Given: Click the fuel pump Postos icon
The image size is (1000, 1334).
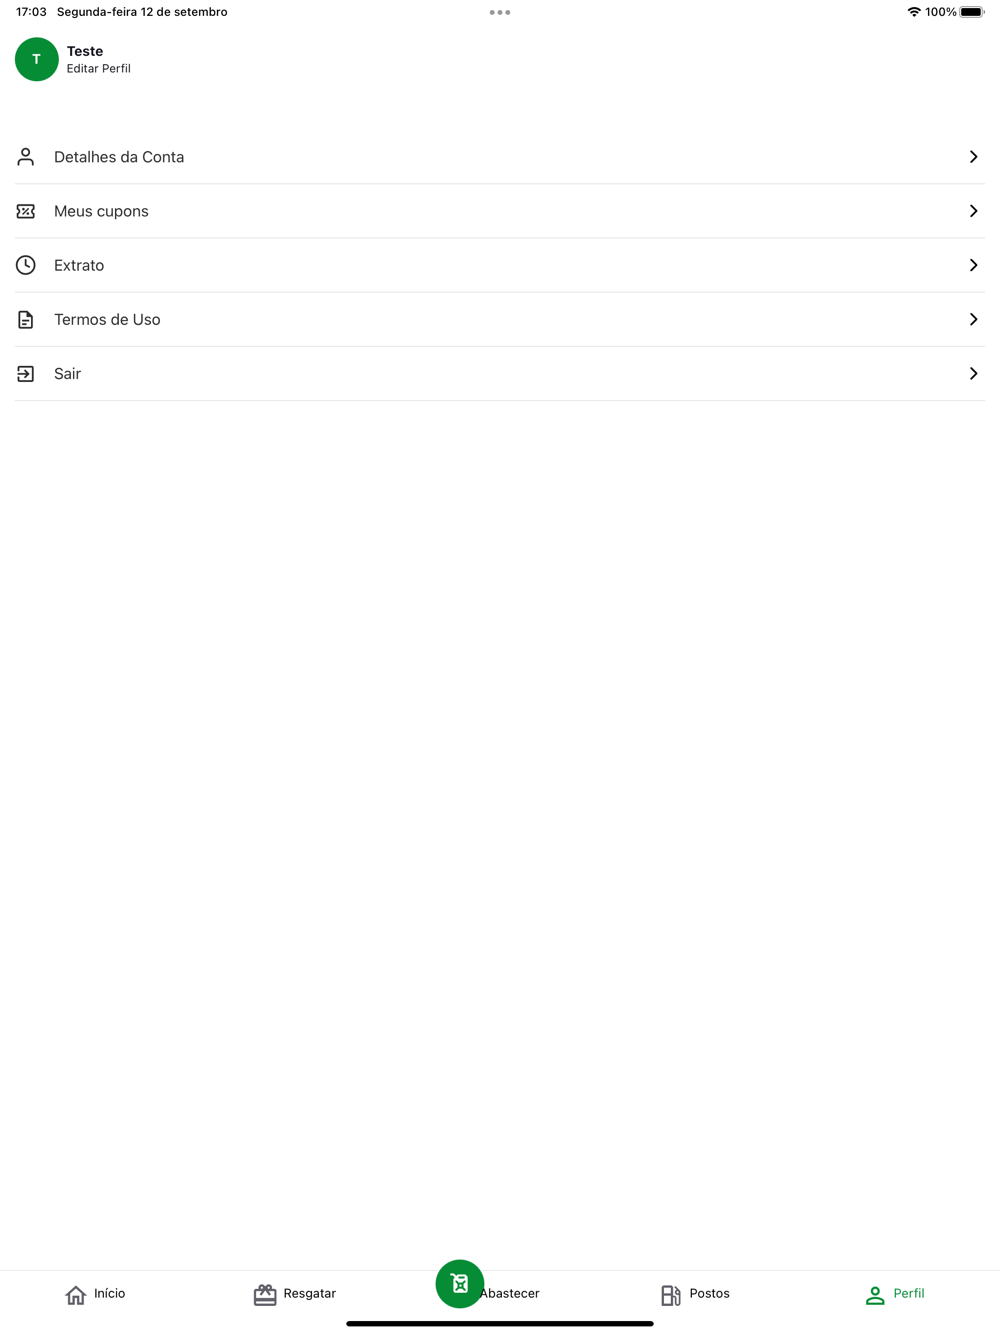Looking at the screenshot, I should tap(671, 1295).
